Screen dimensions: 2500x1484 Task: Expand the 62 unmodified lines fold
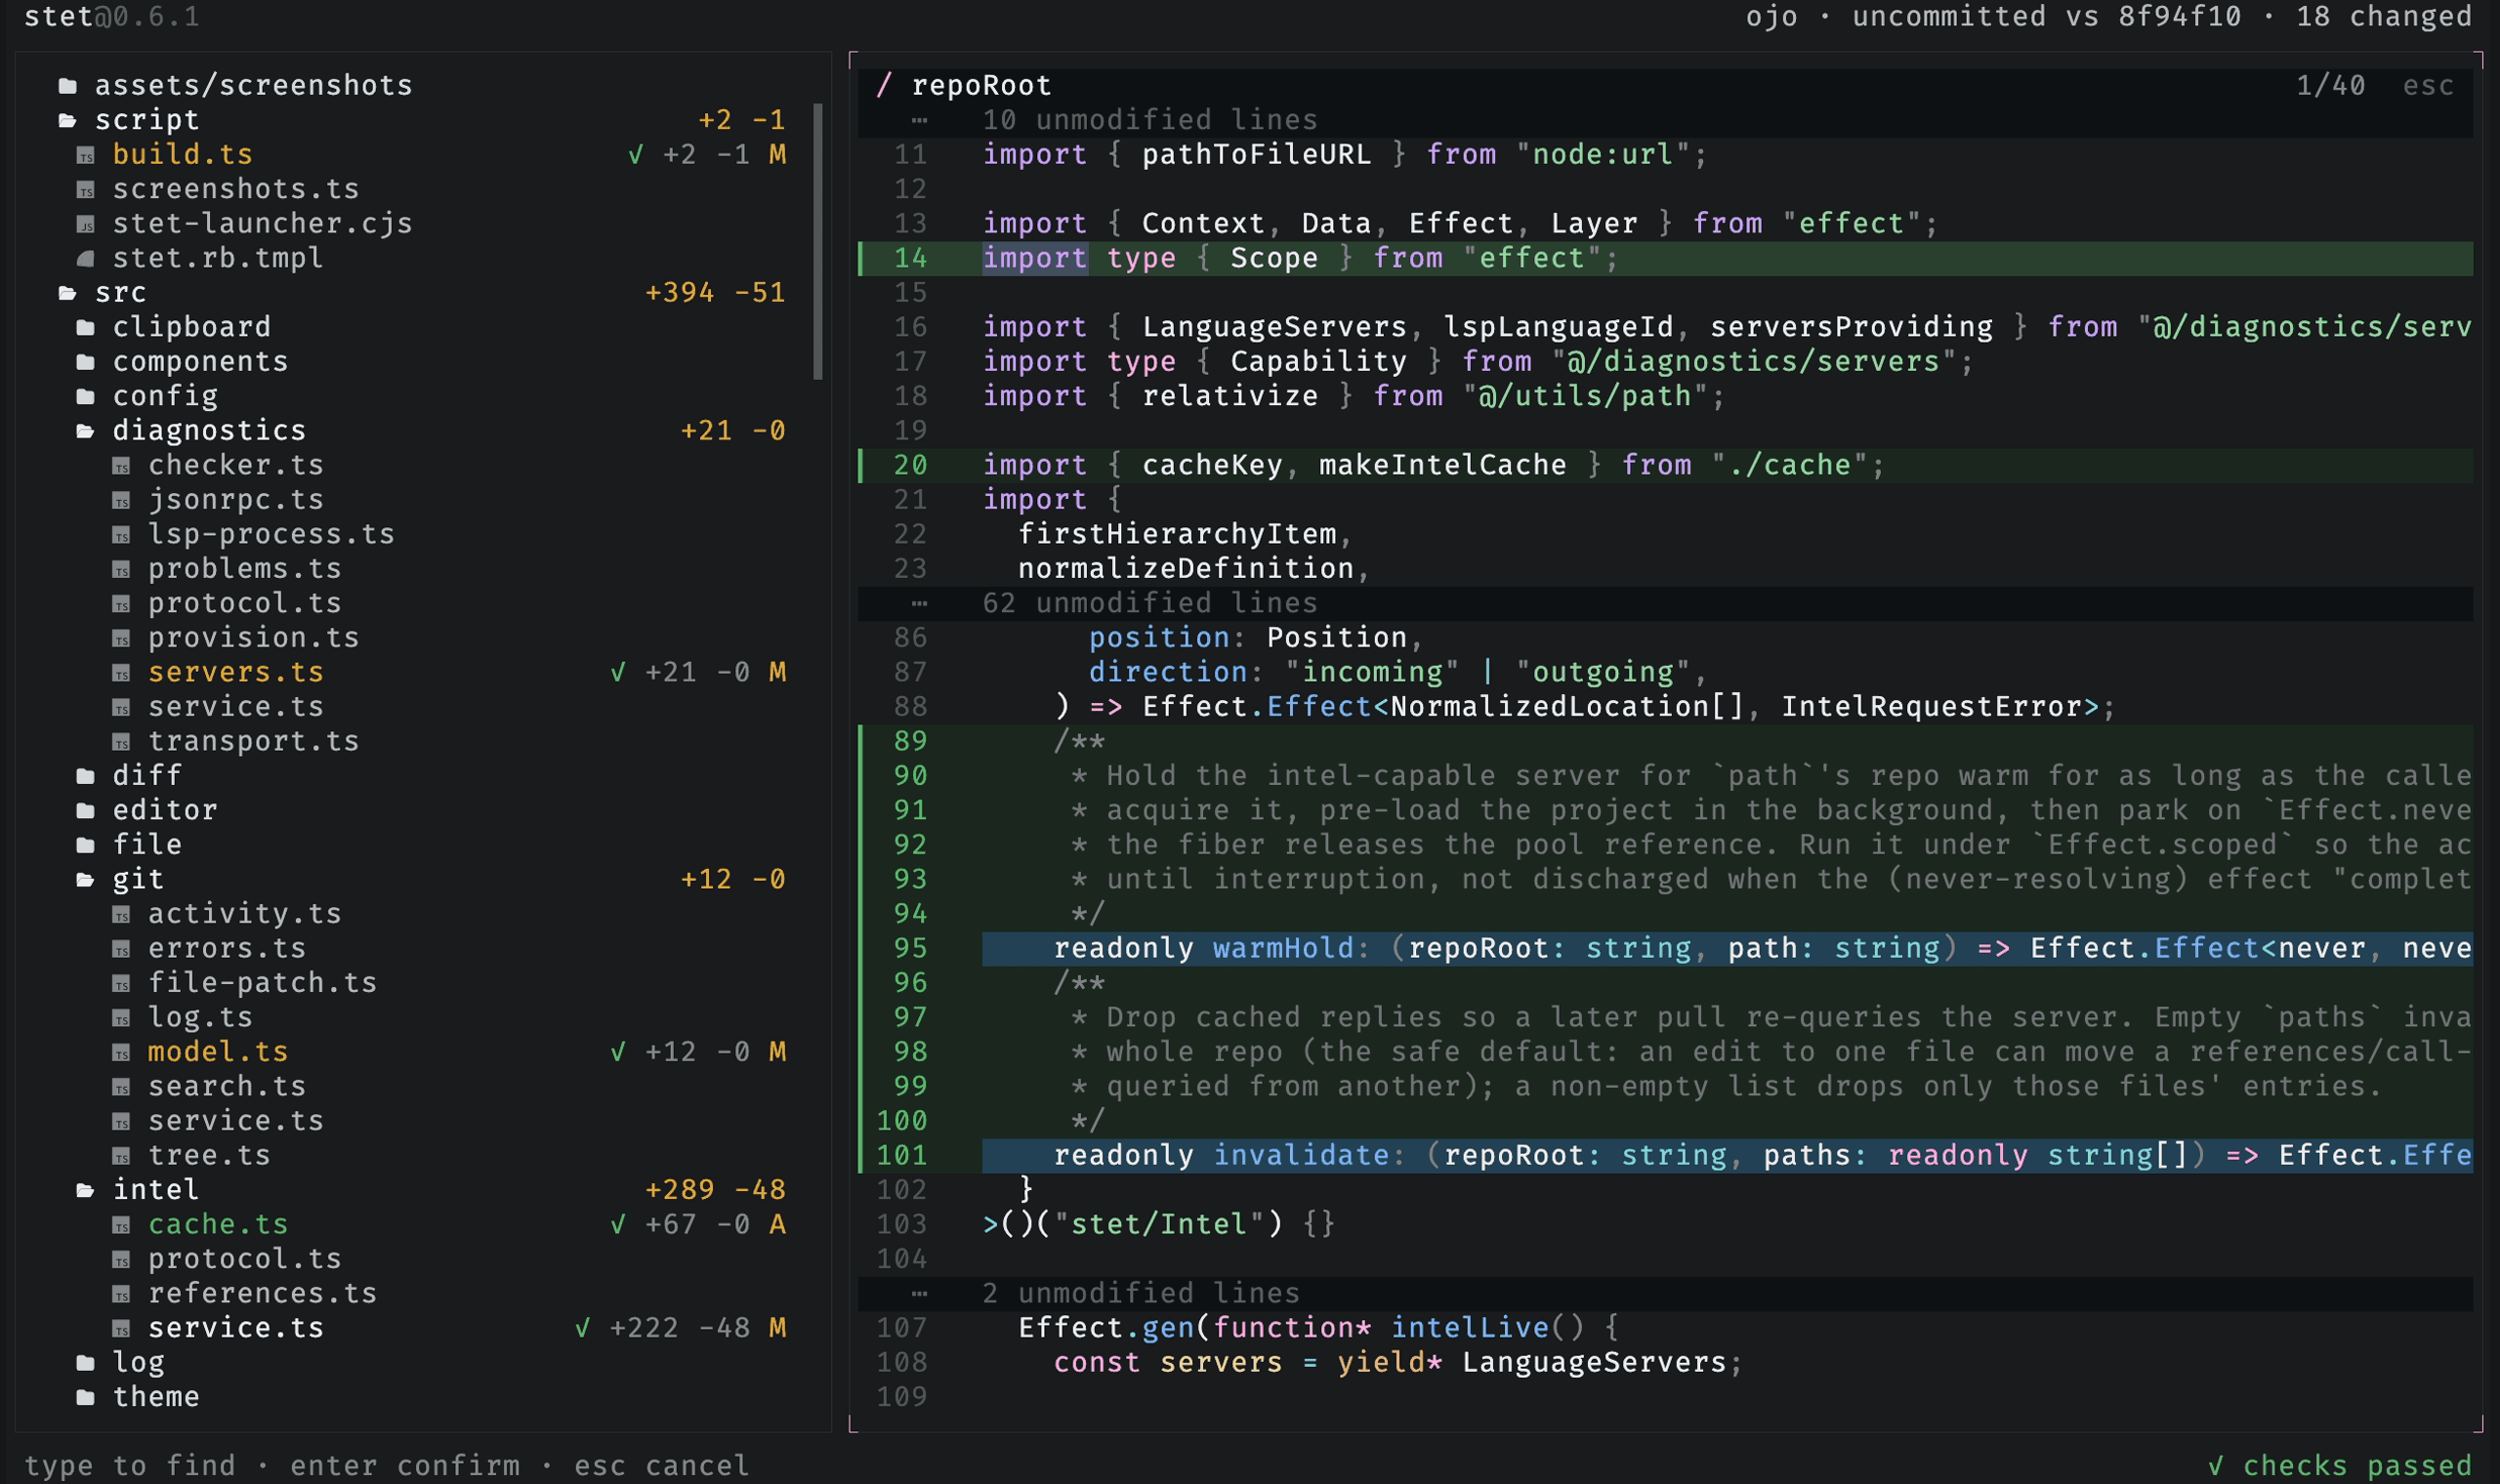[x=1665, y=603]
